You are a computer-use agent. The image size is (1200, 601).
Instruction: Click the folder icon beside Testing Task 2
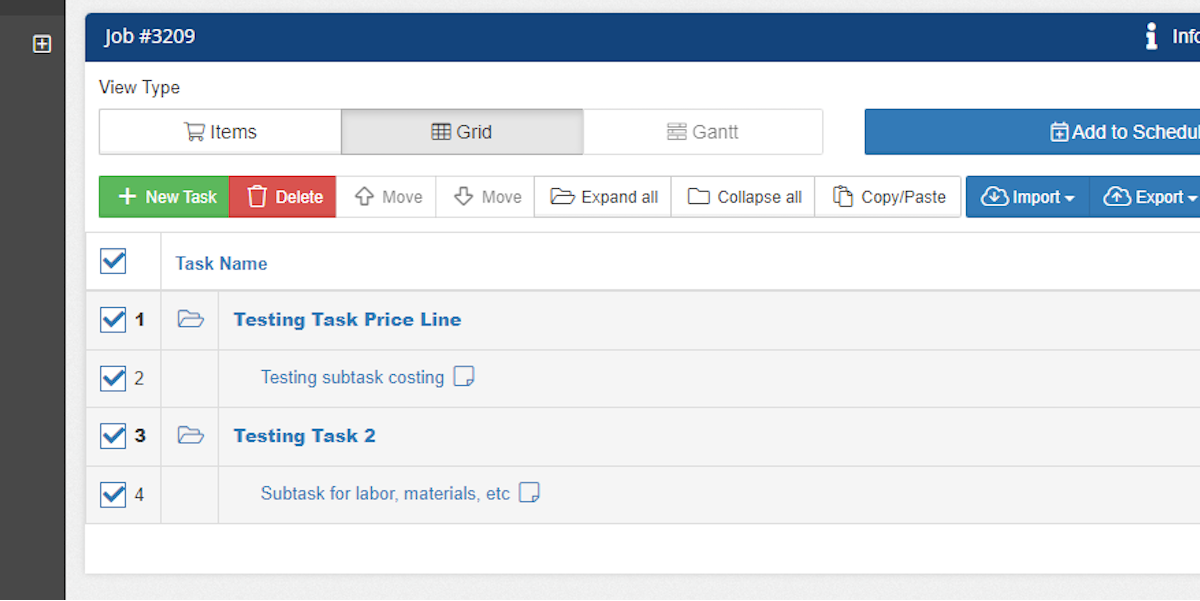point(190,435)
